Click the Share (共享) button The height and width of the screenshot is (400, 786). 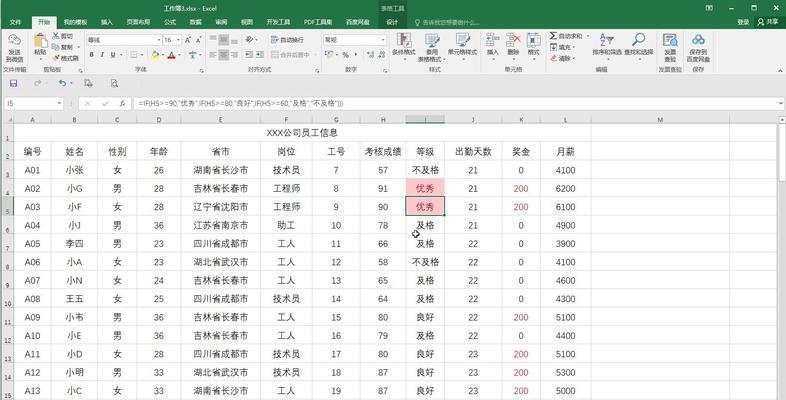click(768, 22)
